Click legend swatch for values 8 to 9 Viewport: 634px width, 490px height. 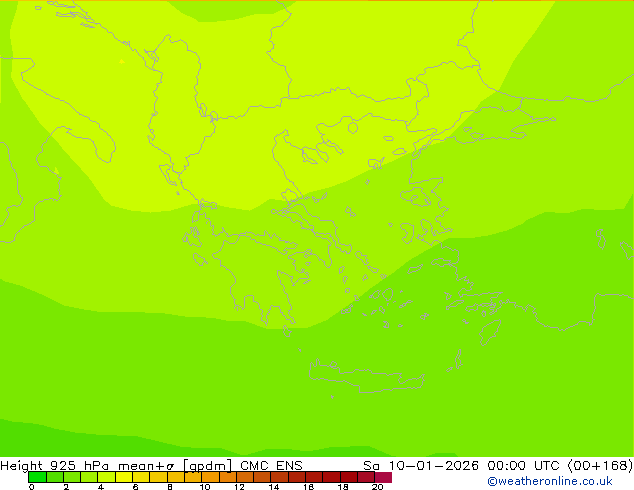[176, 477]
